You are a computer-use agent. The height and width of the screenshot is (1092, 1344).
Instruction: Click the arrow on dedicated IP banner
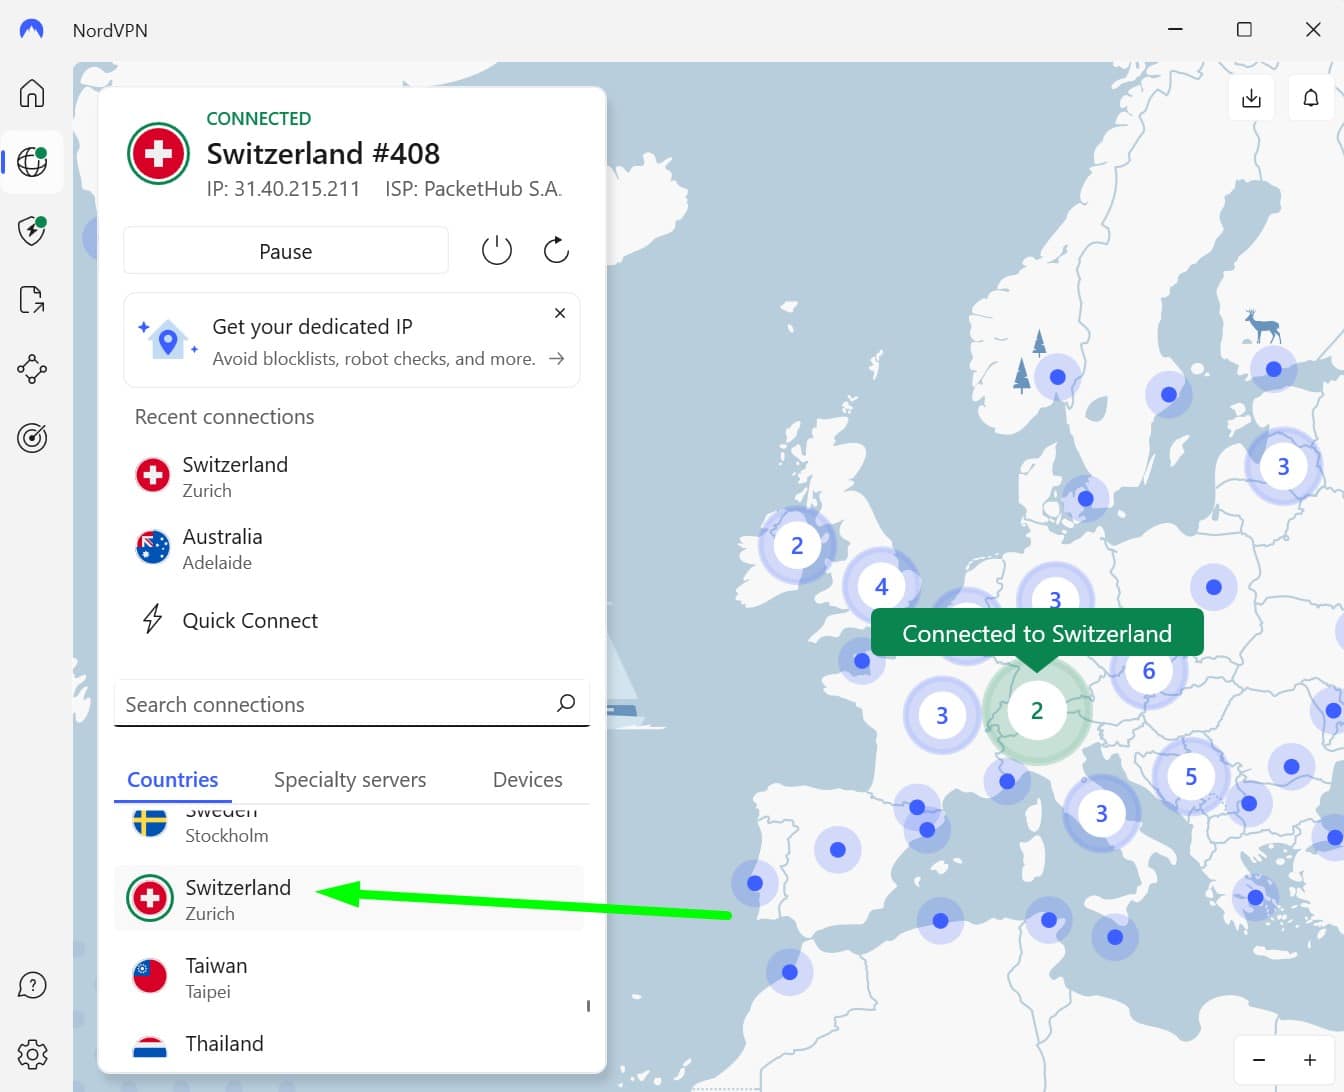point(557,358)
